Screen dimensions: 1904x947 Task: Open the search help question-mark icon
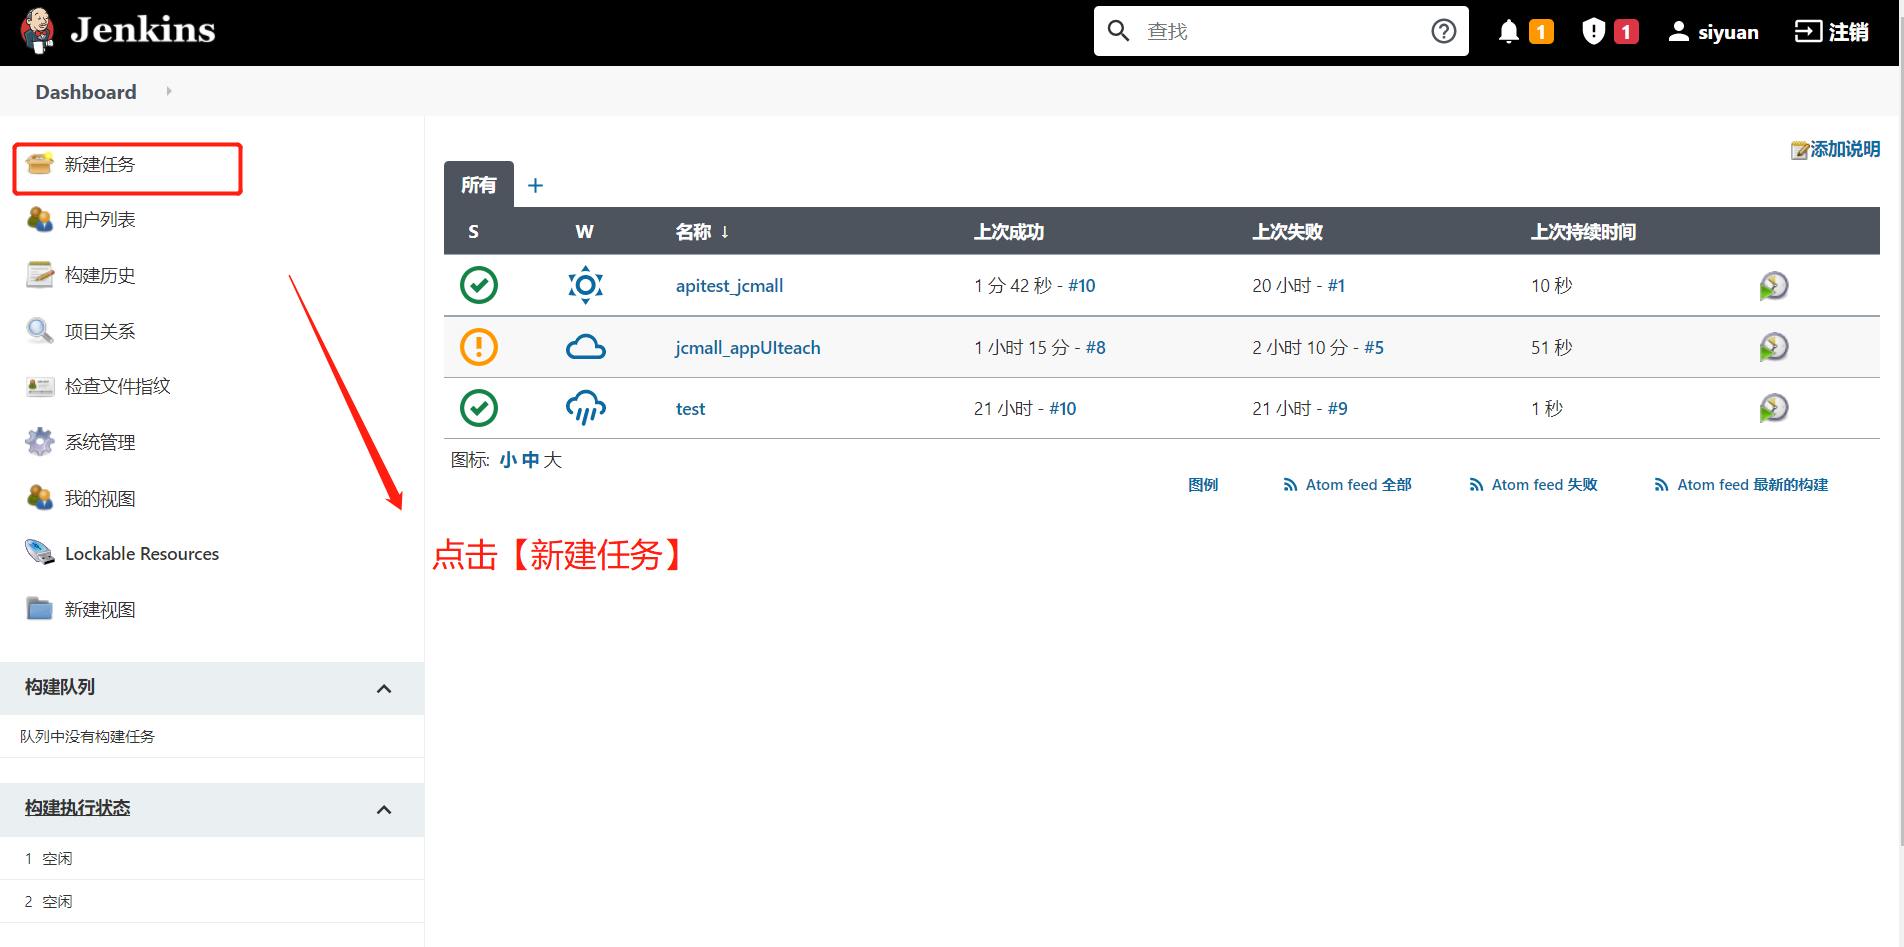(1443, 31)
